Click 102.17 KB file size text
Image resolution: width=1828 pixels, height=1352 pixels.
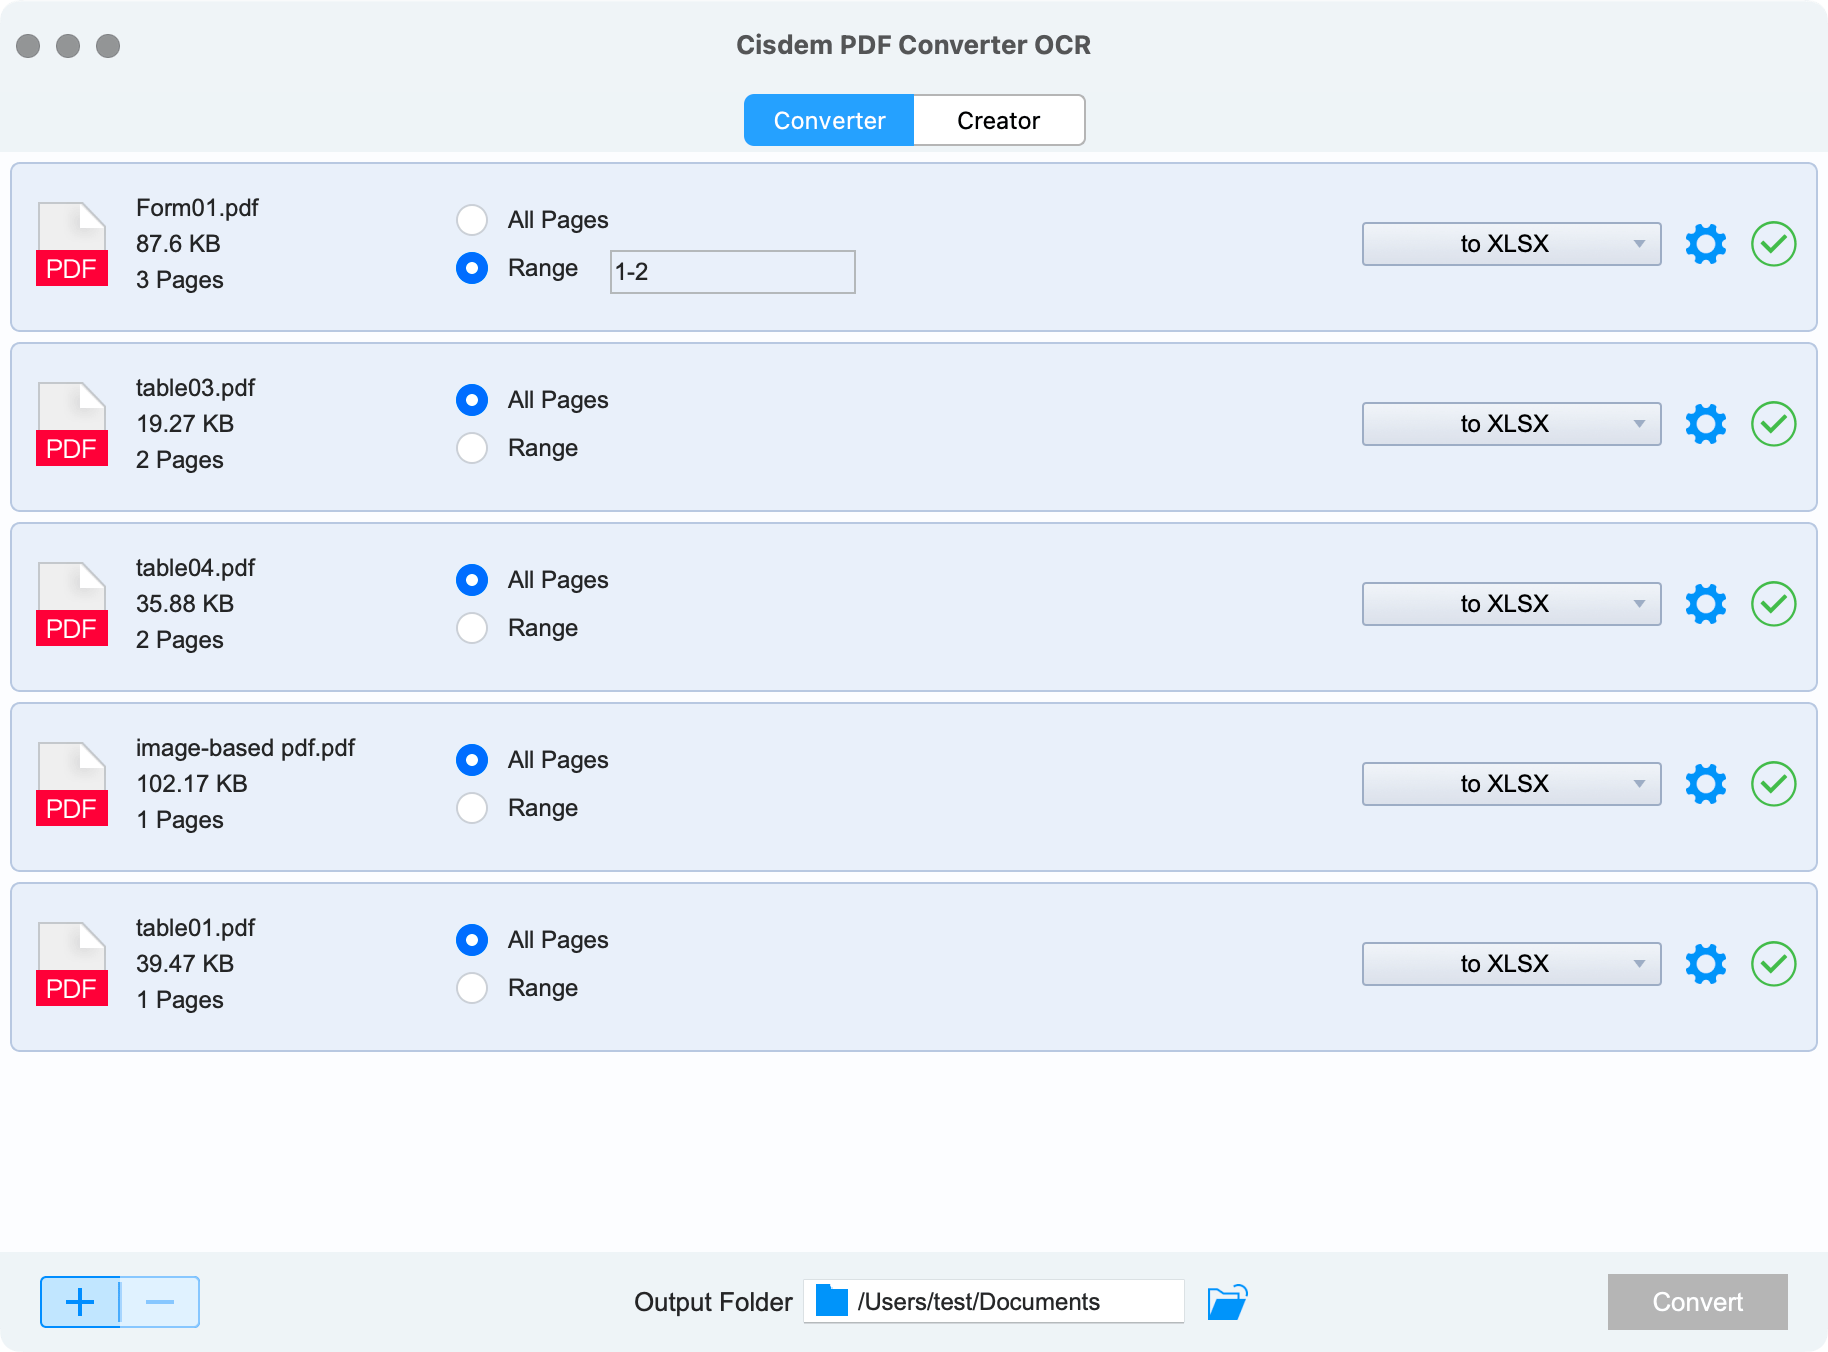click(192, 784)
